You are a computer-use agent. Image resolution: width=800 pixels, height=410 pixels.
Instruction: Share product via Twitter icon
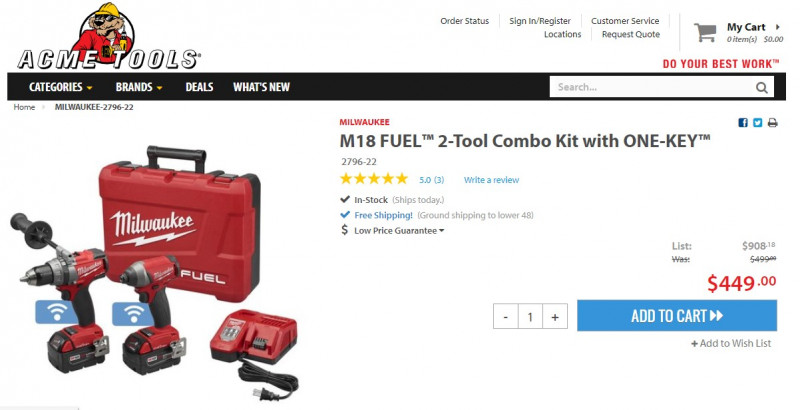click(758, 122)
